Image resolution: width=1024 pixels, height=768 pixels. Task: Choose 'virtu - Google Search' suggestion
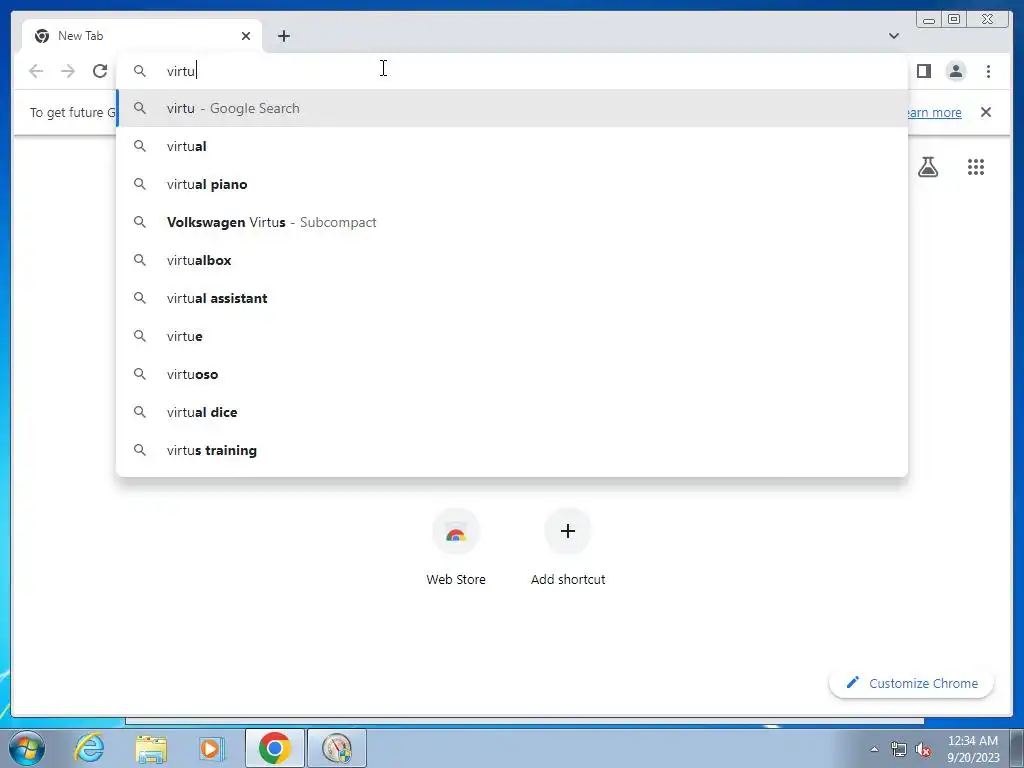click(512, 108)
